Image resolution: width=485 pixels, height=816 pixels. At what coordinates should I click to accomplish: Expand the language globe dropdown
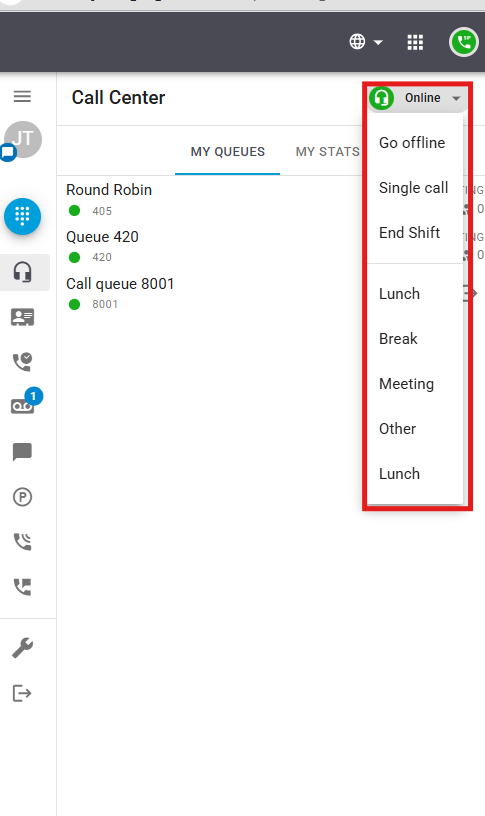point(366,42)
